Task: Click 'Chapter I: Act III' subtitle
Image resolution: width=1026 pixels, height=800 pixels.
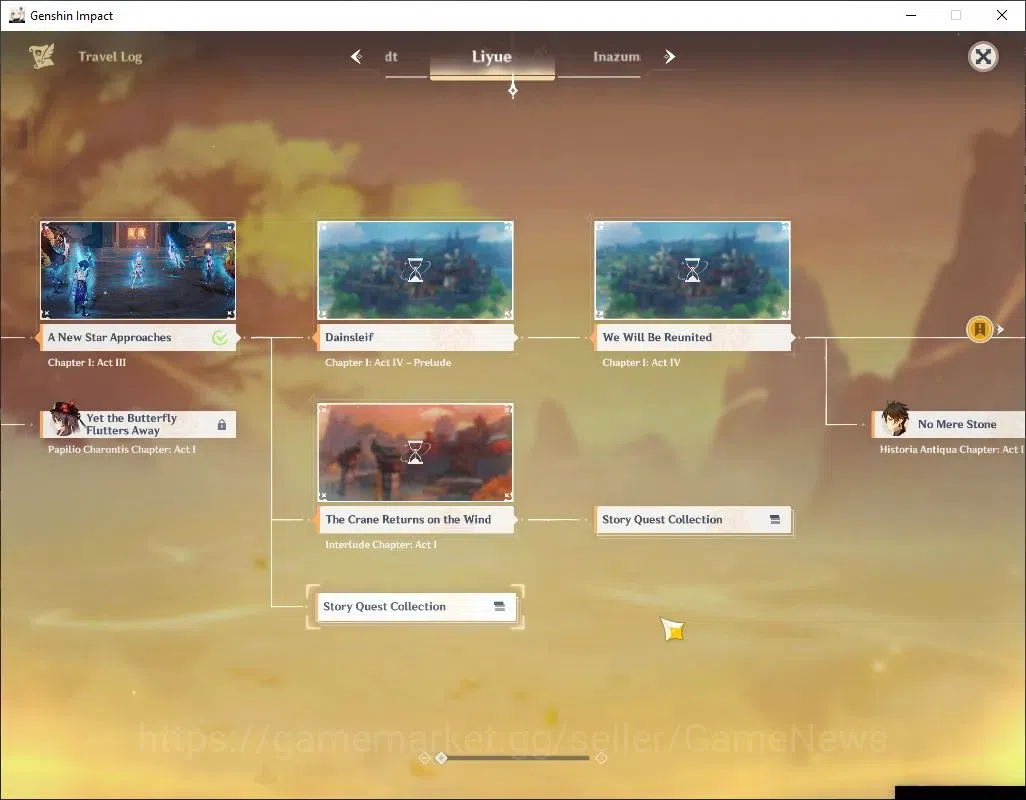Action: click(x=87, y=362)
